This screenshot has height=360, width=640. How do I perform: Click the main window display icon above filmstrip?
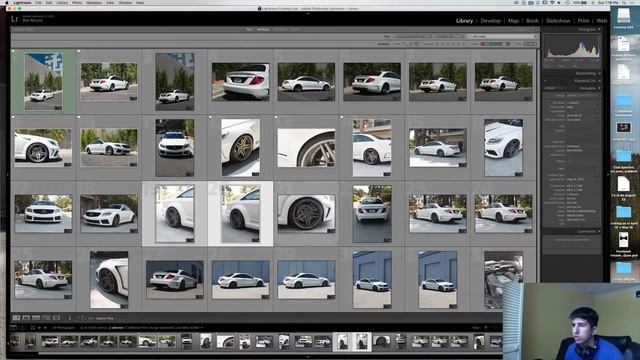[x=13, y=327]
